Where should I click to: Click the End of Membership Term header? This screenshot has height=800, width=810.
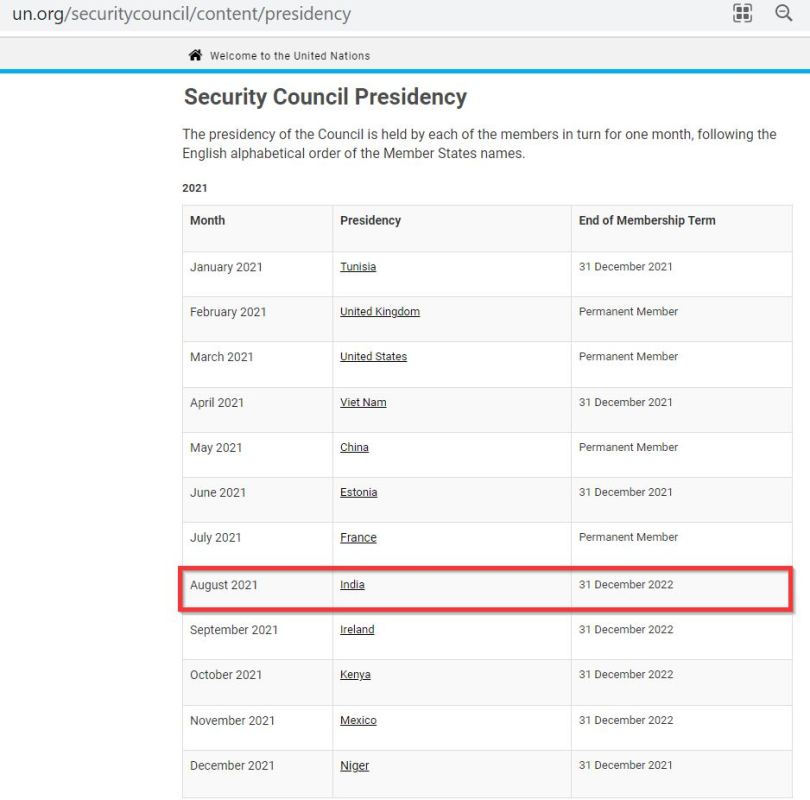coord(646,221)
